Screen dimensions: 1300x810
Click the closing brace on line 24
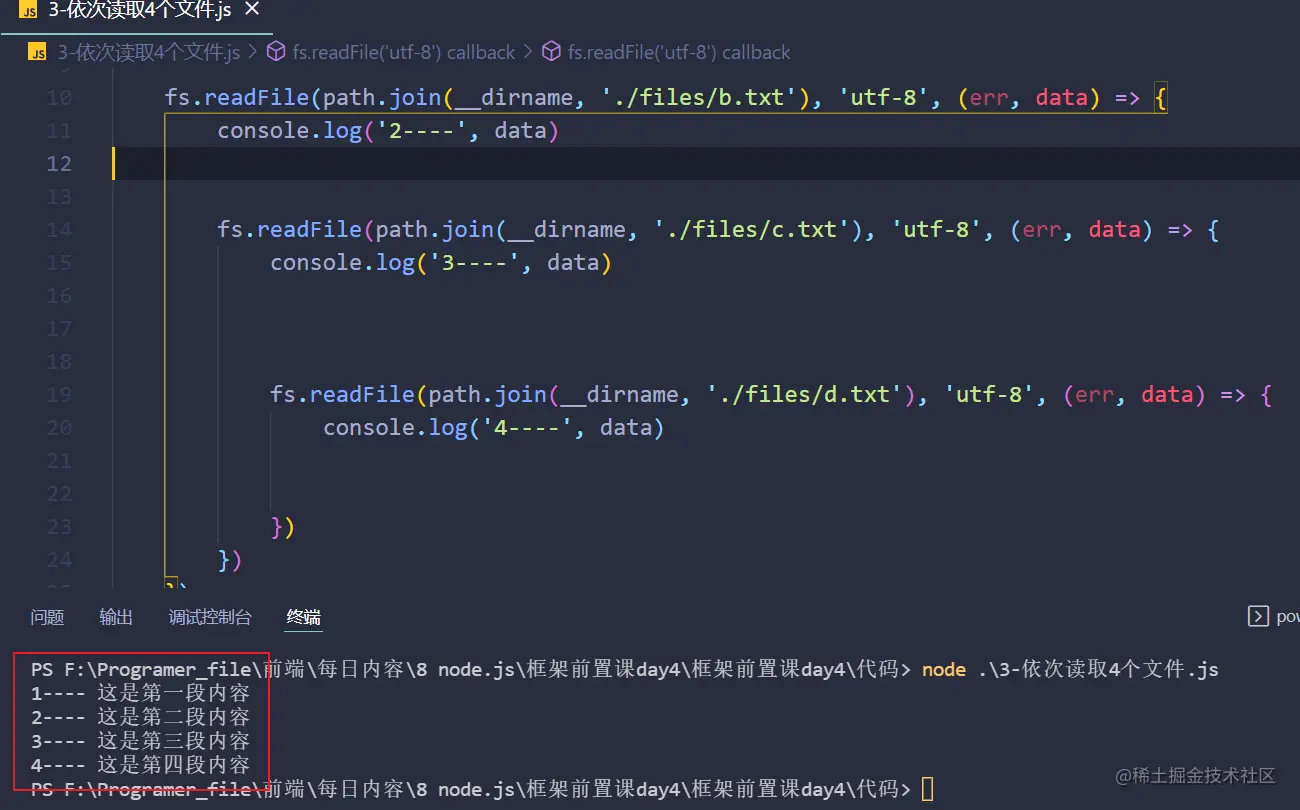point(224,560)
